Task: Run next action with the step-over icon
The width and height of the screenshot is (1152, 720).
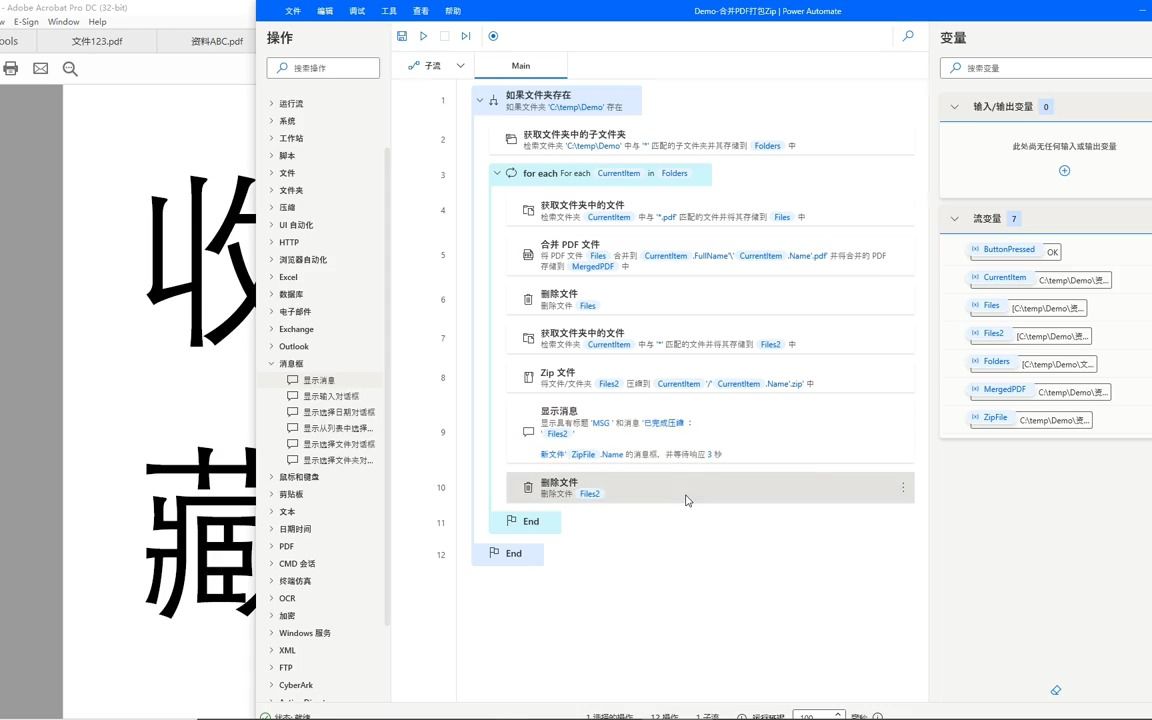Action: tap(466, 36)
